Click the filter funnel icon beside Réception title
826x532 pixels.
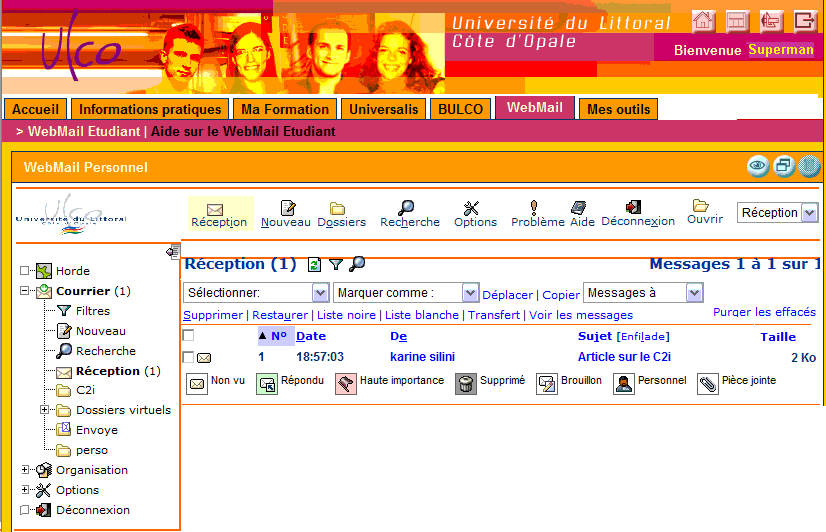coord(336,264)
